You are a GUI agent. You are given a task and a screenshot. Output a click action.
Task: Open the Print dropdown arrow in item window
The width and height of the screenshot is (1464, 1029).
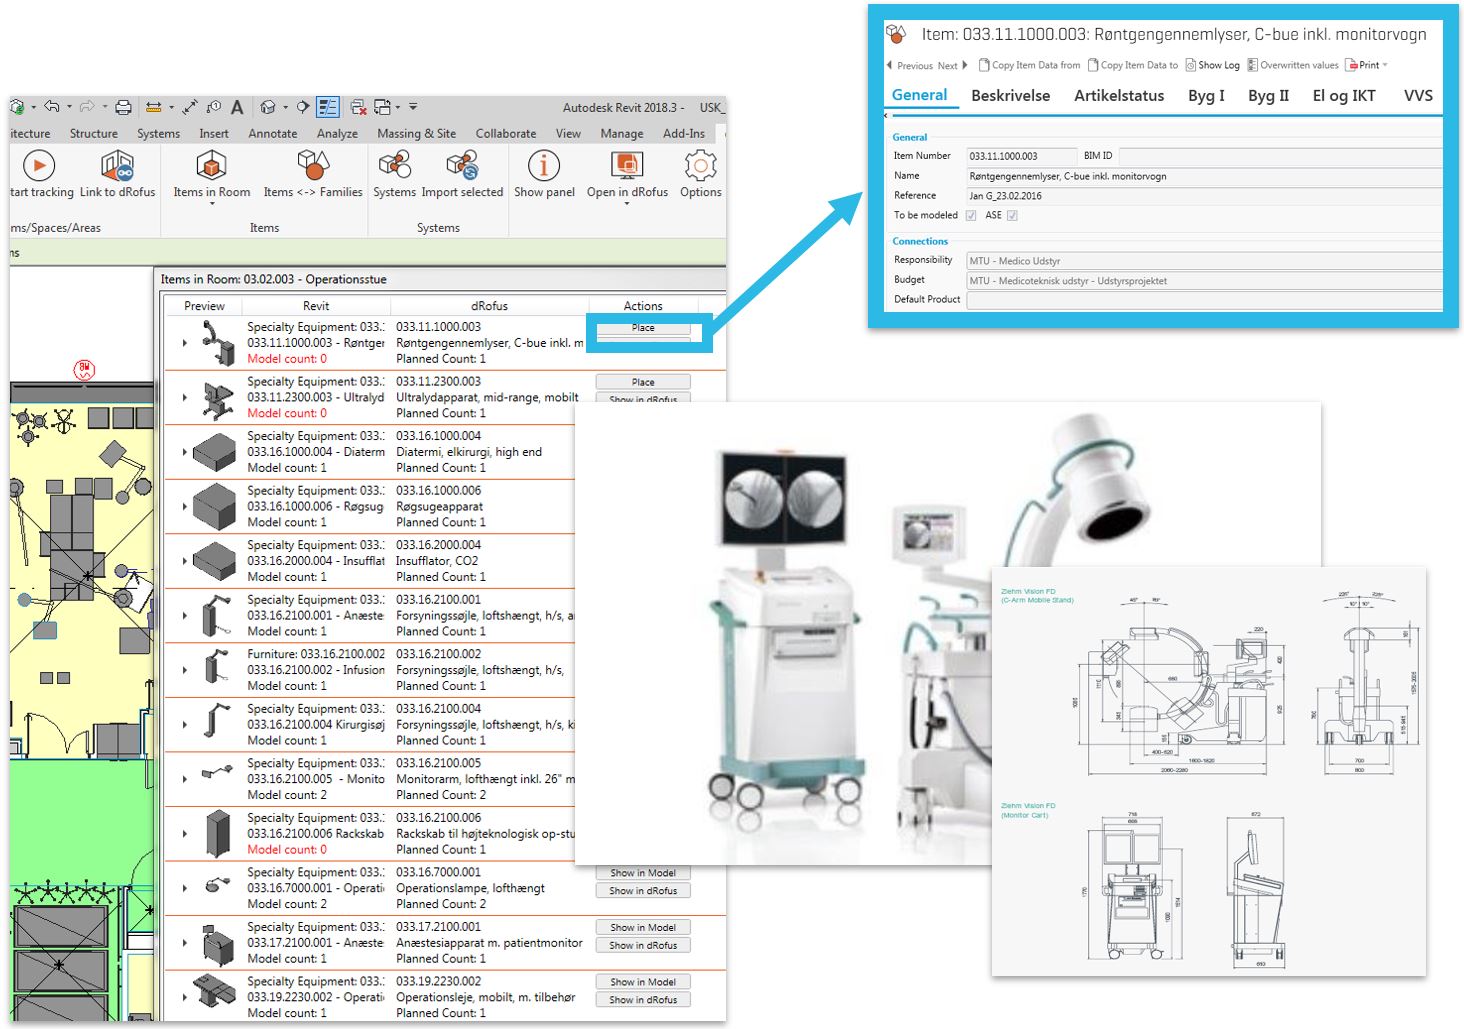point(1385,65)
